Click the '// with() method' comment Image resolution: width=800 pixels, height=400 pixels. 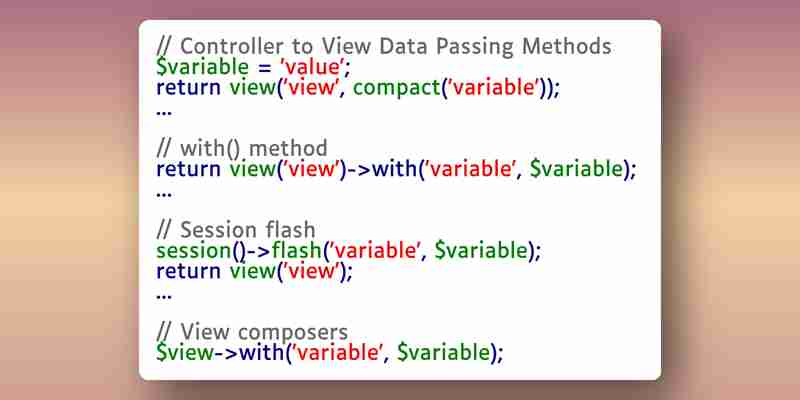click(242, 148)
